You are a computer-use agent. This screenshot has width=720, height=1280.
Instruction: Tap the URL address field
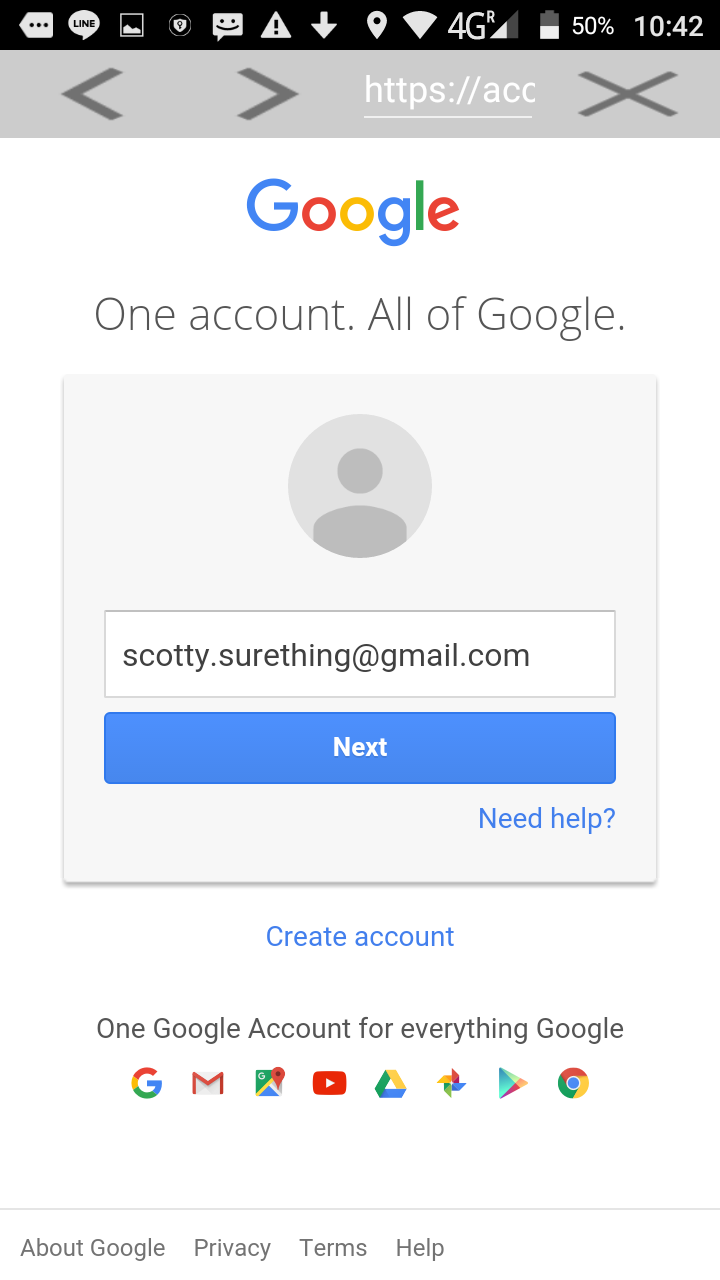[448, 92]
